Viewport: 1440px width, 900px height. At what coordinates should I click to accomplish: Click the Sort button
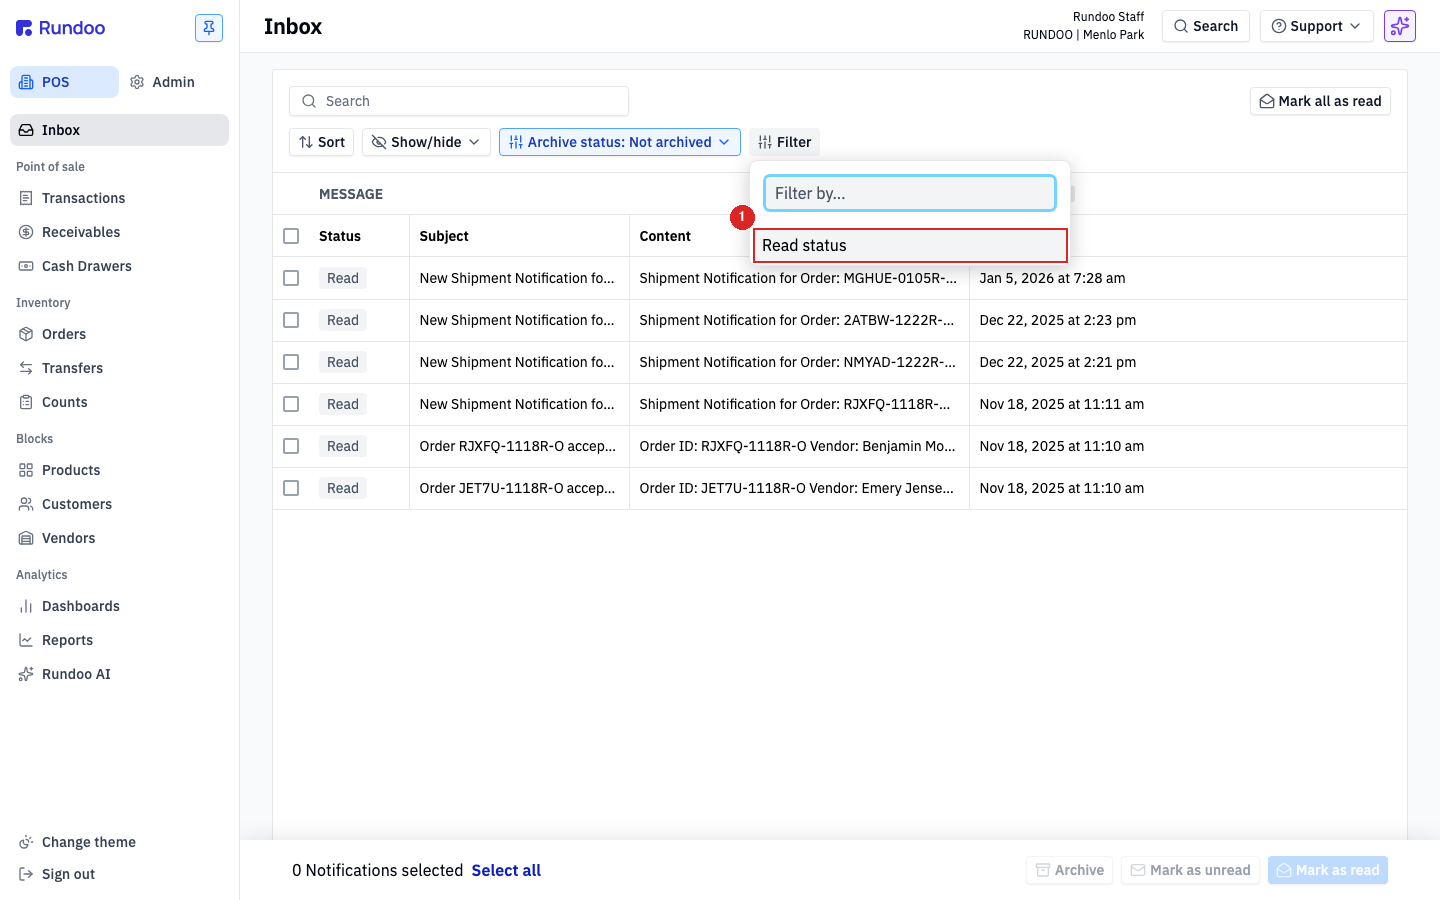[321, 142]
